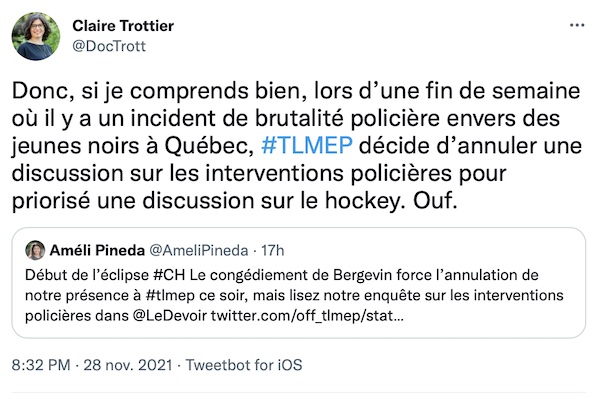Click Améli Pineda's display name

click(97, 250)
